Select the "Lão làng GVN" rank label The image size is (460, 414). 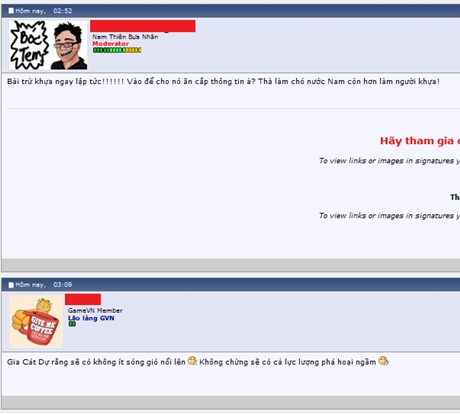91,318
